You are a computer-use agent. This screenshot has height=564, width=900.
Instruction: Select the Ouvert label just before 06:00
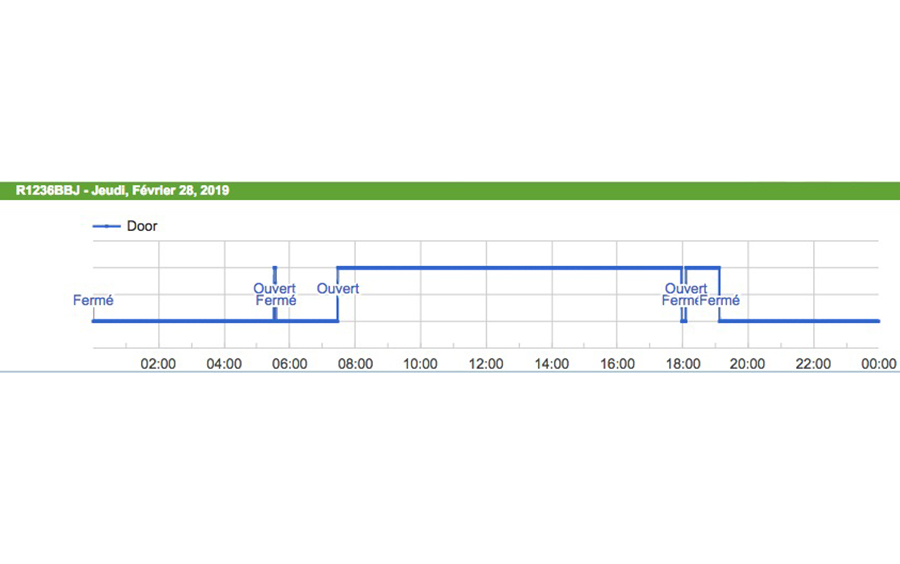coord(274,289)
